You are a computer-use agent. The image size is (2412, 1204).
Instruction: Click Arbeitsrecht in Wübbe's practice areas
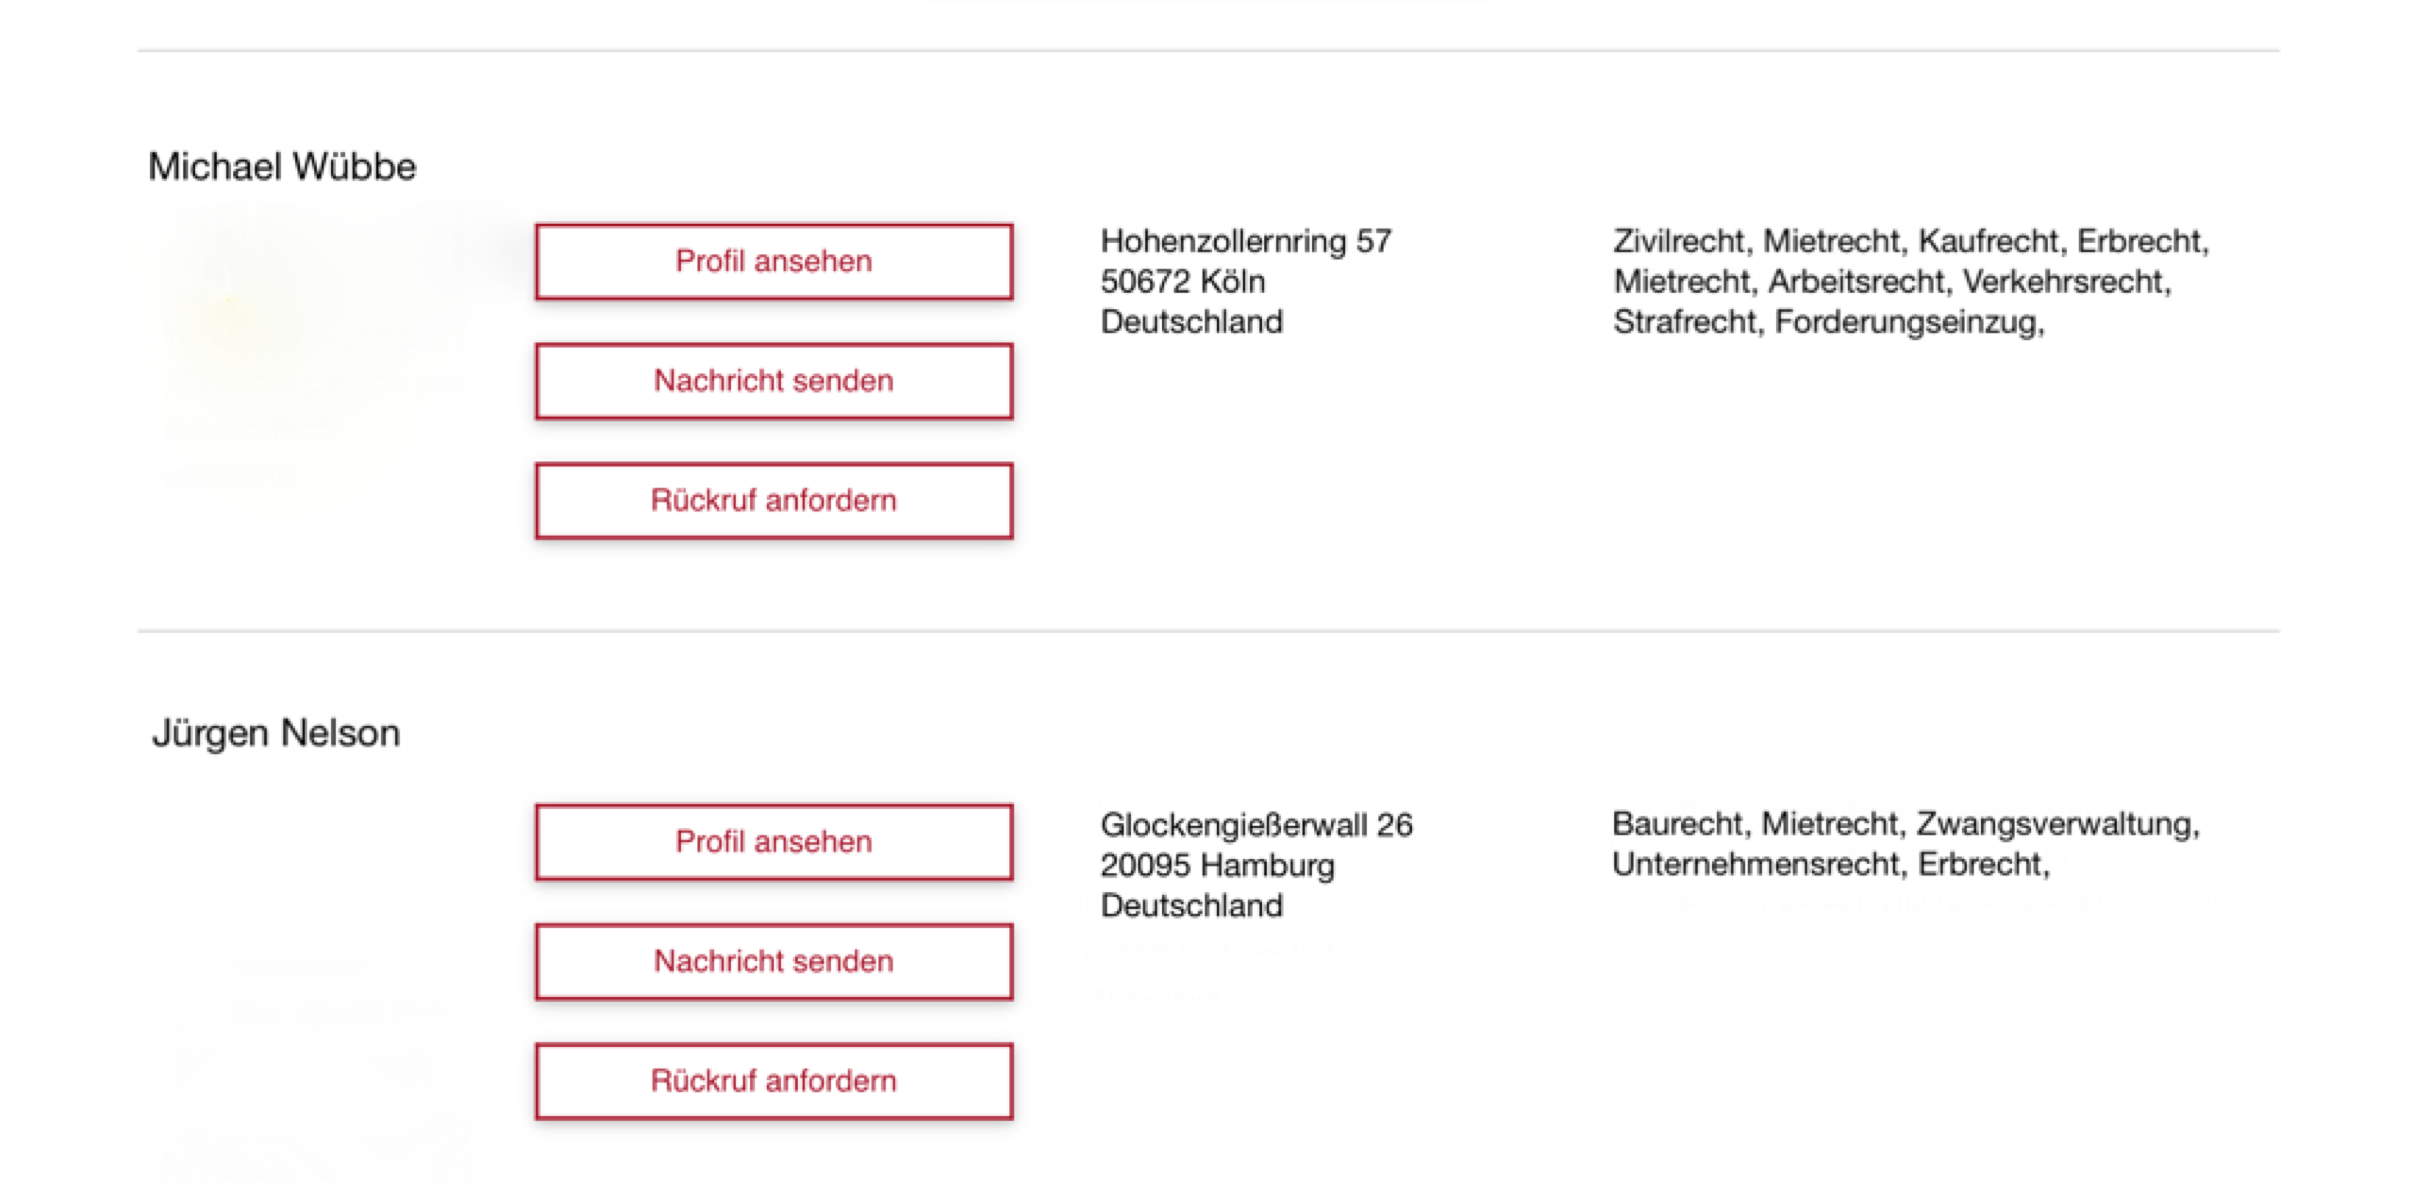1857,282
